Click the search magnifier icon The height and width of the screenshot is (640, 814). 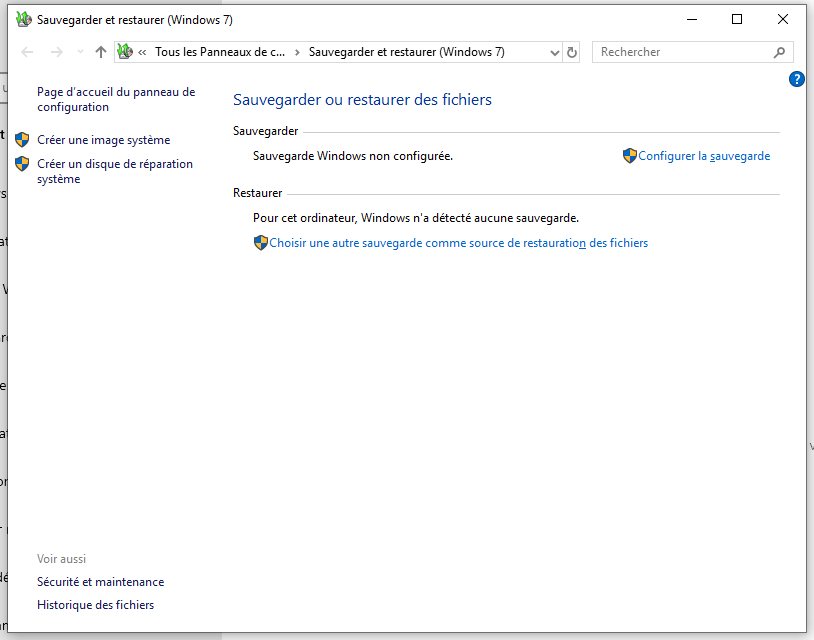pos(779,51)
